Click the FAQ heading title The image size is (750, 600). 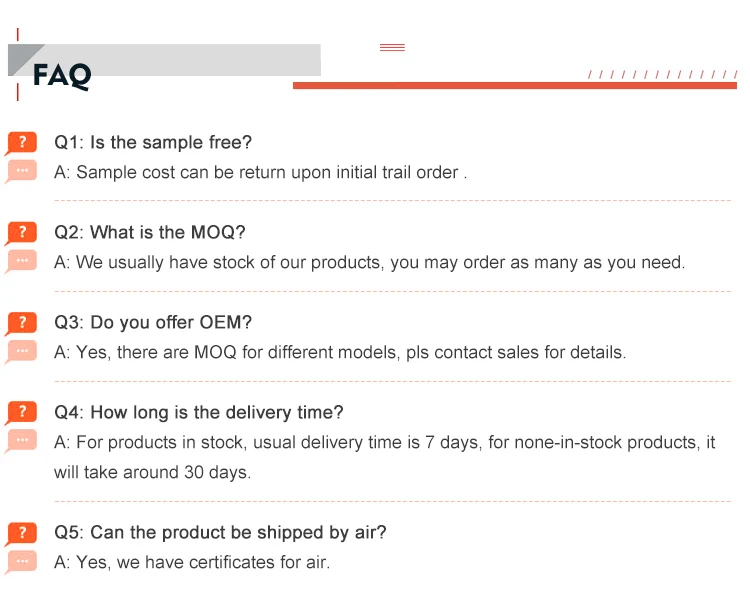pyautogui.click(x=62, y=75)
